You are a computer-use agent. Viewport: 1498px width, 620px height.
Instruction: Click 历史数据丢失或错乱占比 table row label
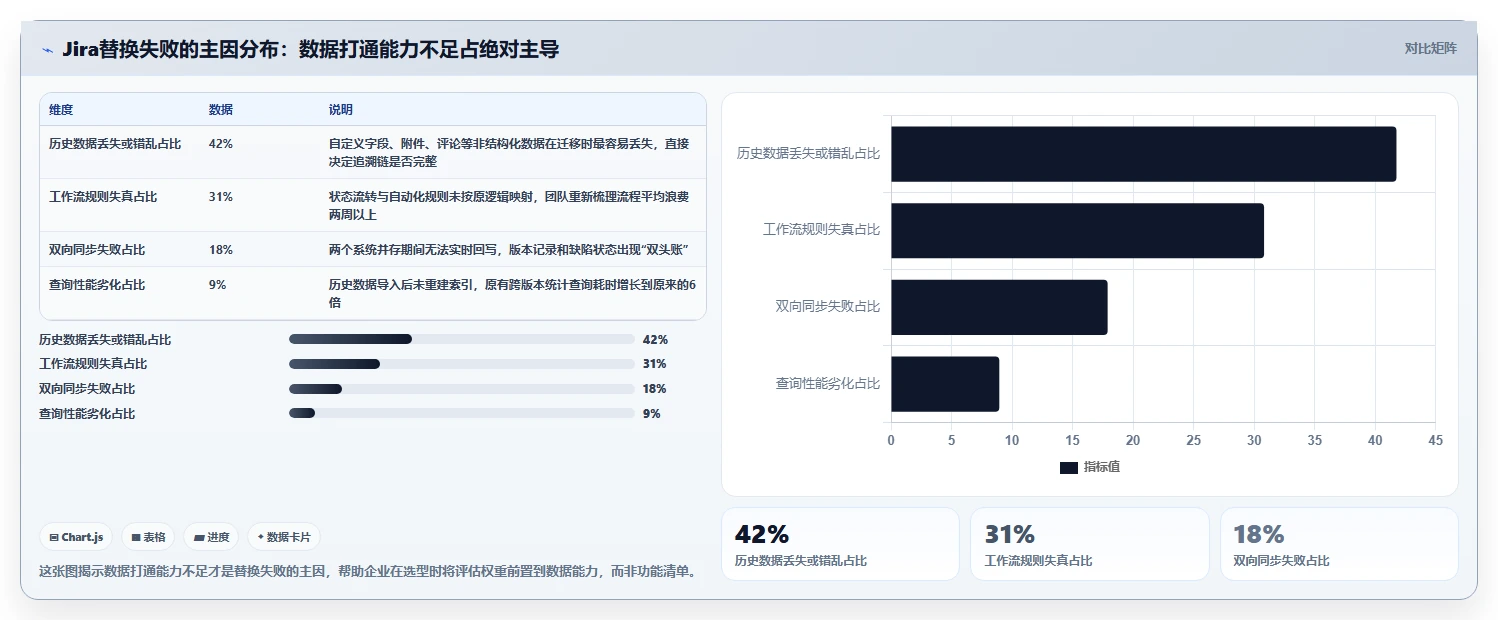click(x=115, y=144)
